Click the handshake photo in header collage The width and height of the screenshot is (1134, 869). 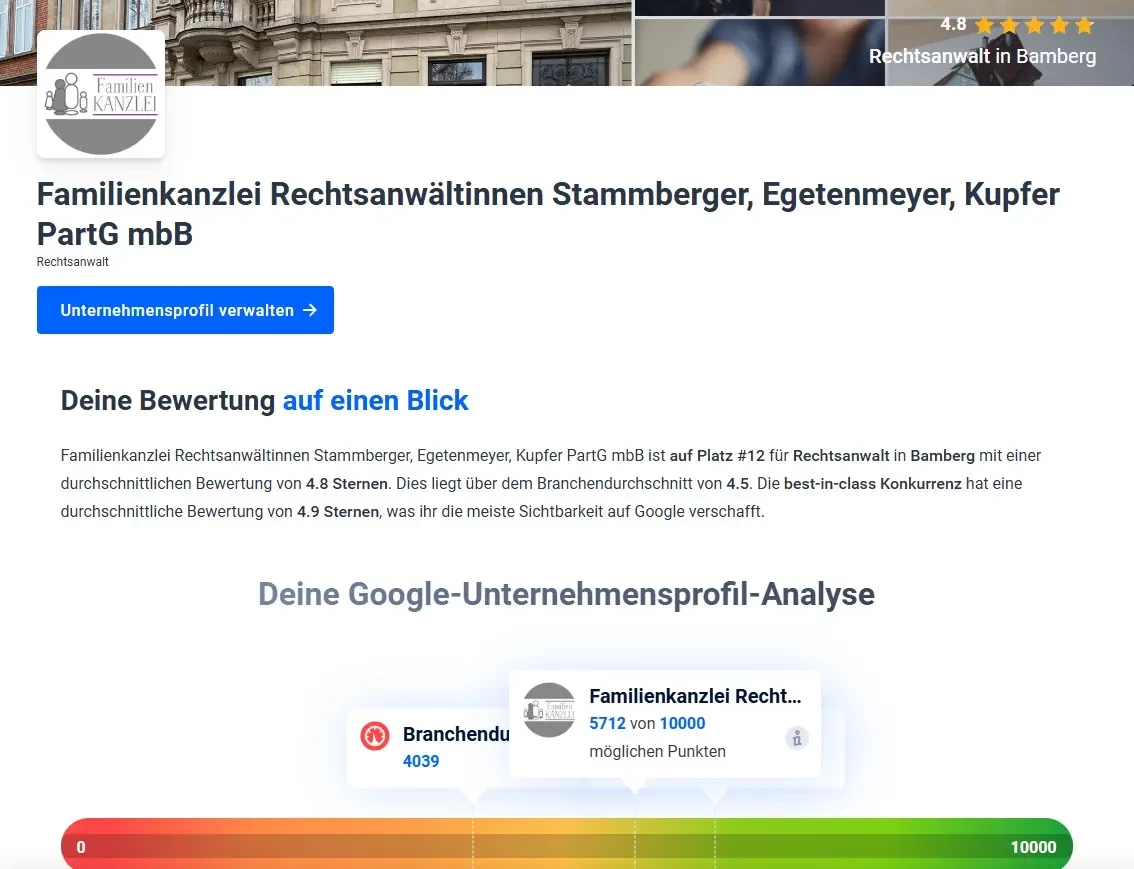760,52
